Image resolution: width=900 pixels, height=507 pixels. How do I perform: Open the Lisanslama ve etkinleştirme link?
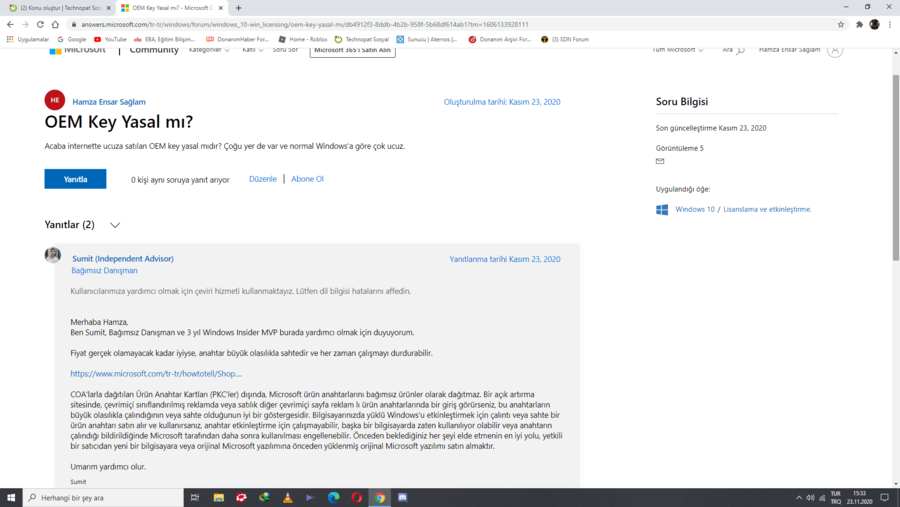pyautogui.click(x=767, y=209)
